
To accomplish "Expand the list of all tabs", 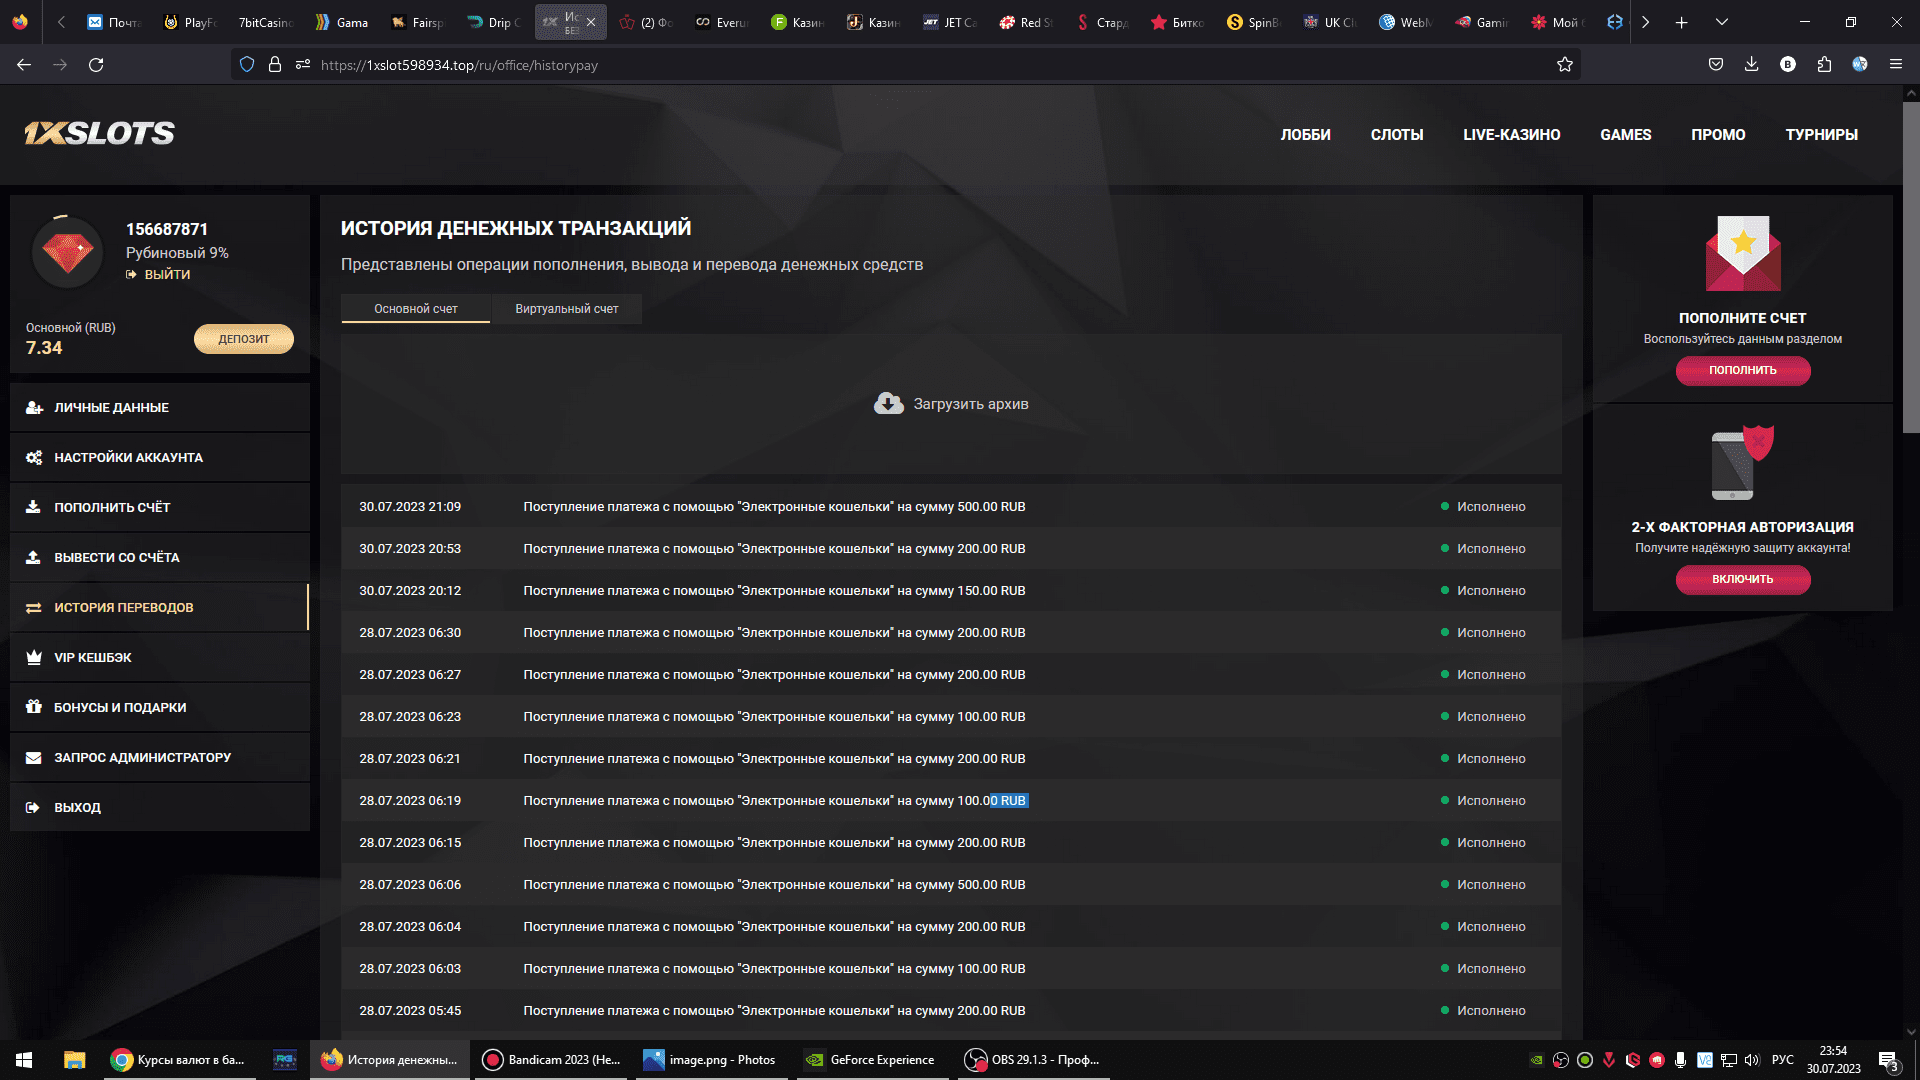I will tap(1721, 22).
